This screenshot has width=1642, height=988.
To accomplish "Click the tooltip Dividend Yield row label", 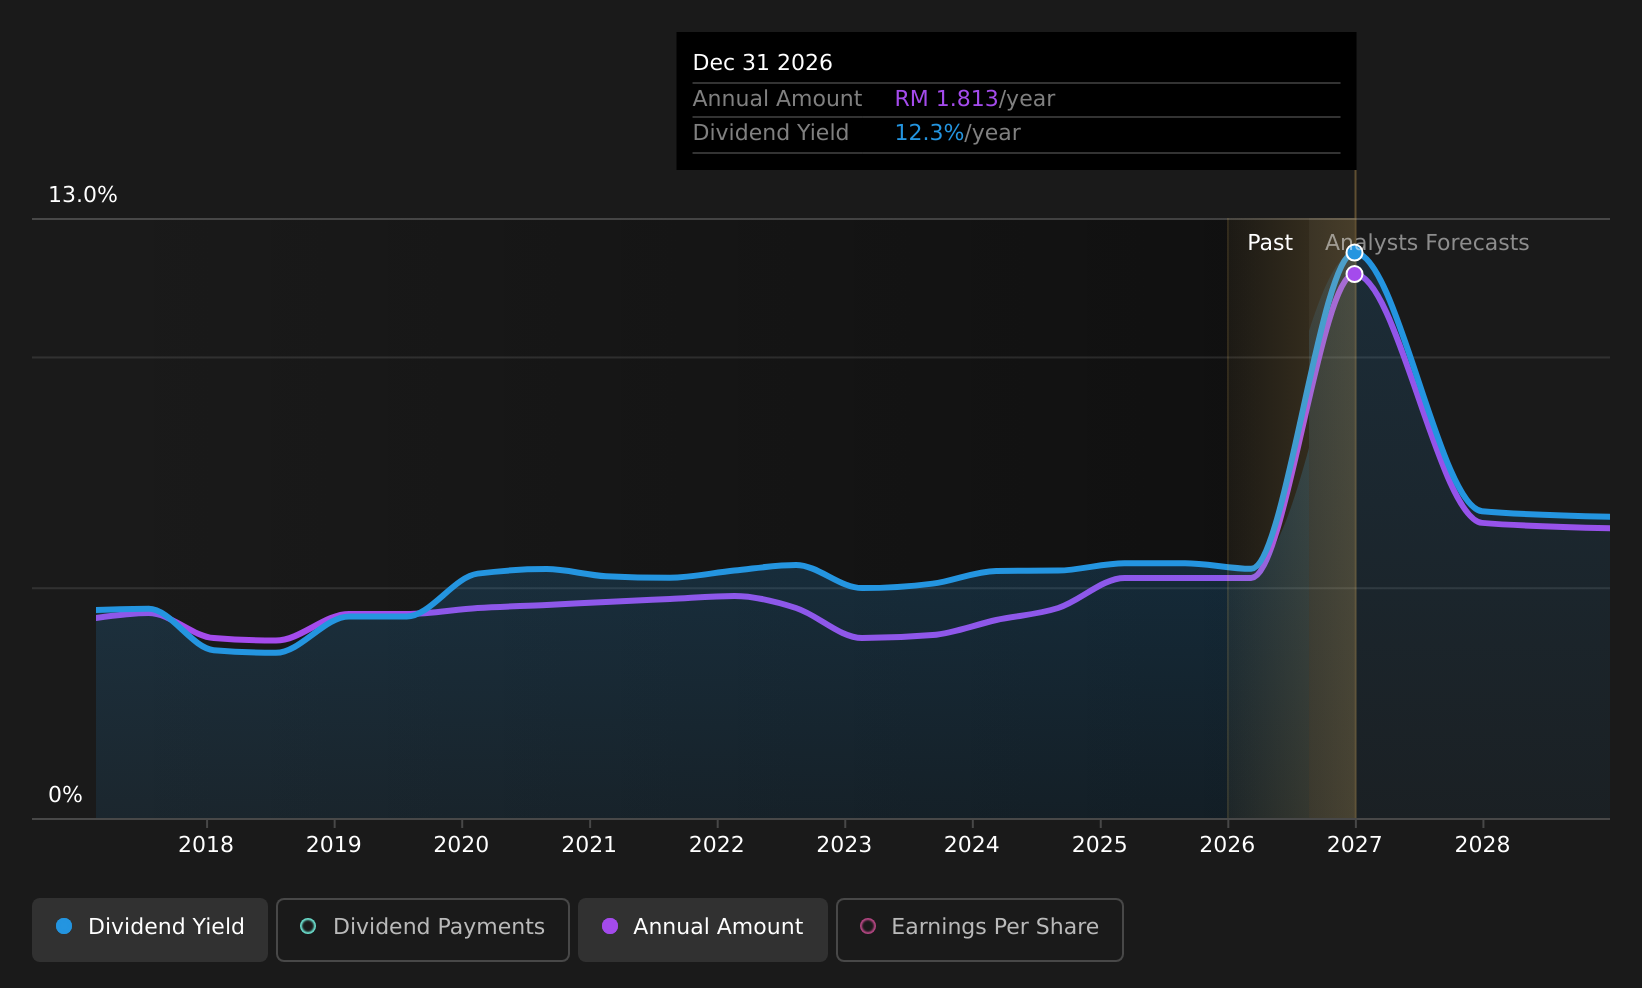I will point(771,133).
